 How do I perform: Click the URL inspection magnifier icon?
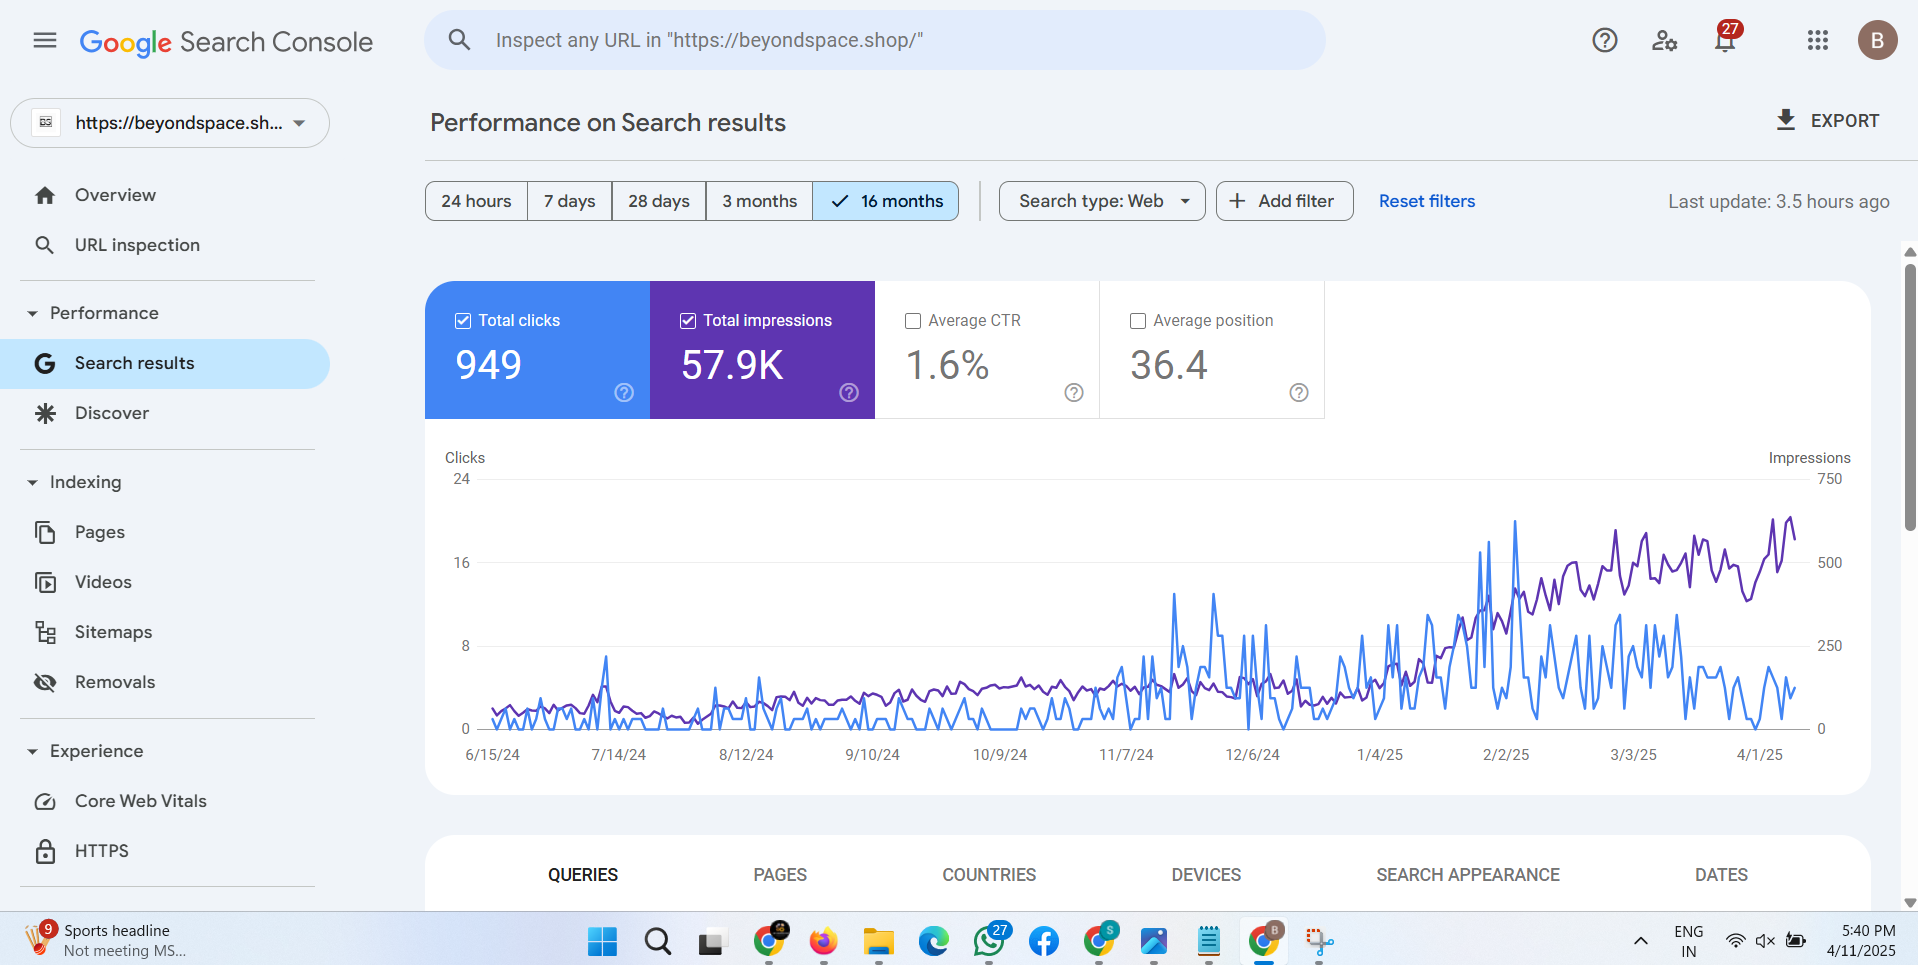coord(45,245)
